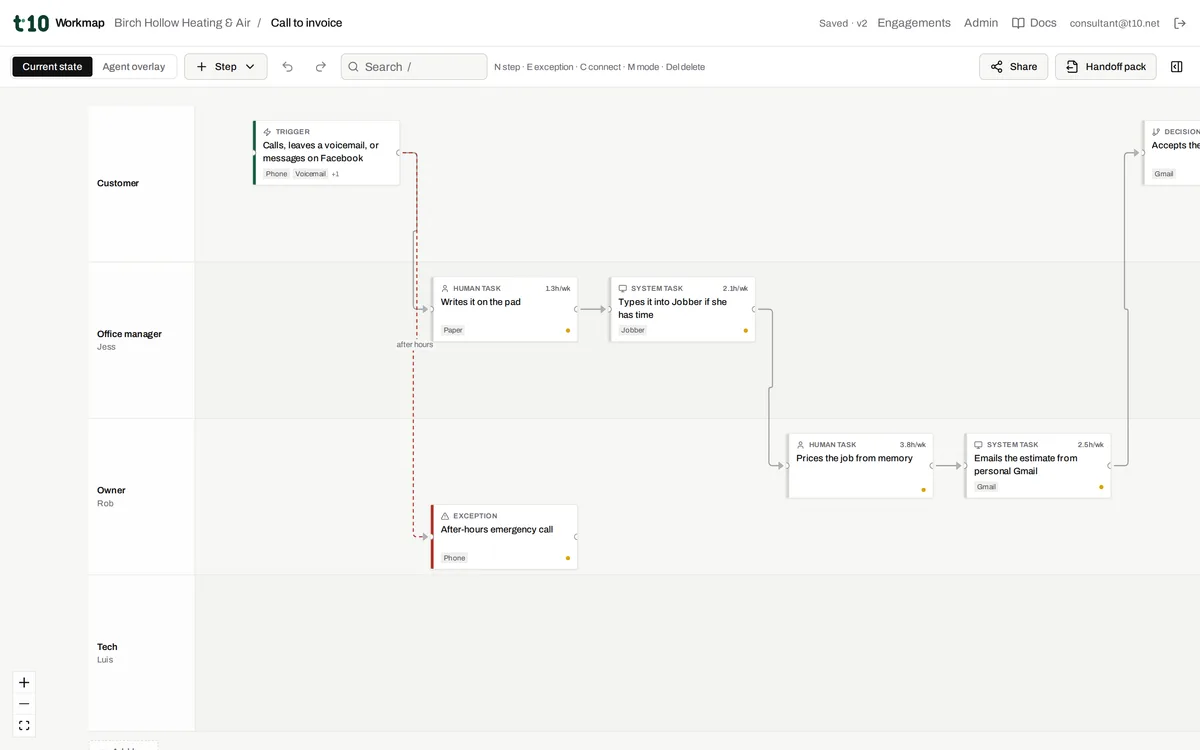Open the Engagements menu
This screenshot has height=750, width=1200.
tap(914, 23)
